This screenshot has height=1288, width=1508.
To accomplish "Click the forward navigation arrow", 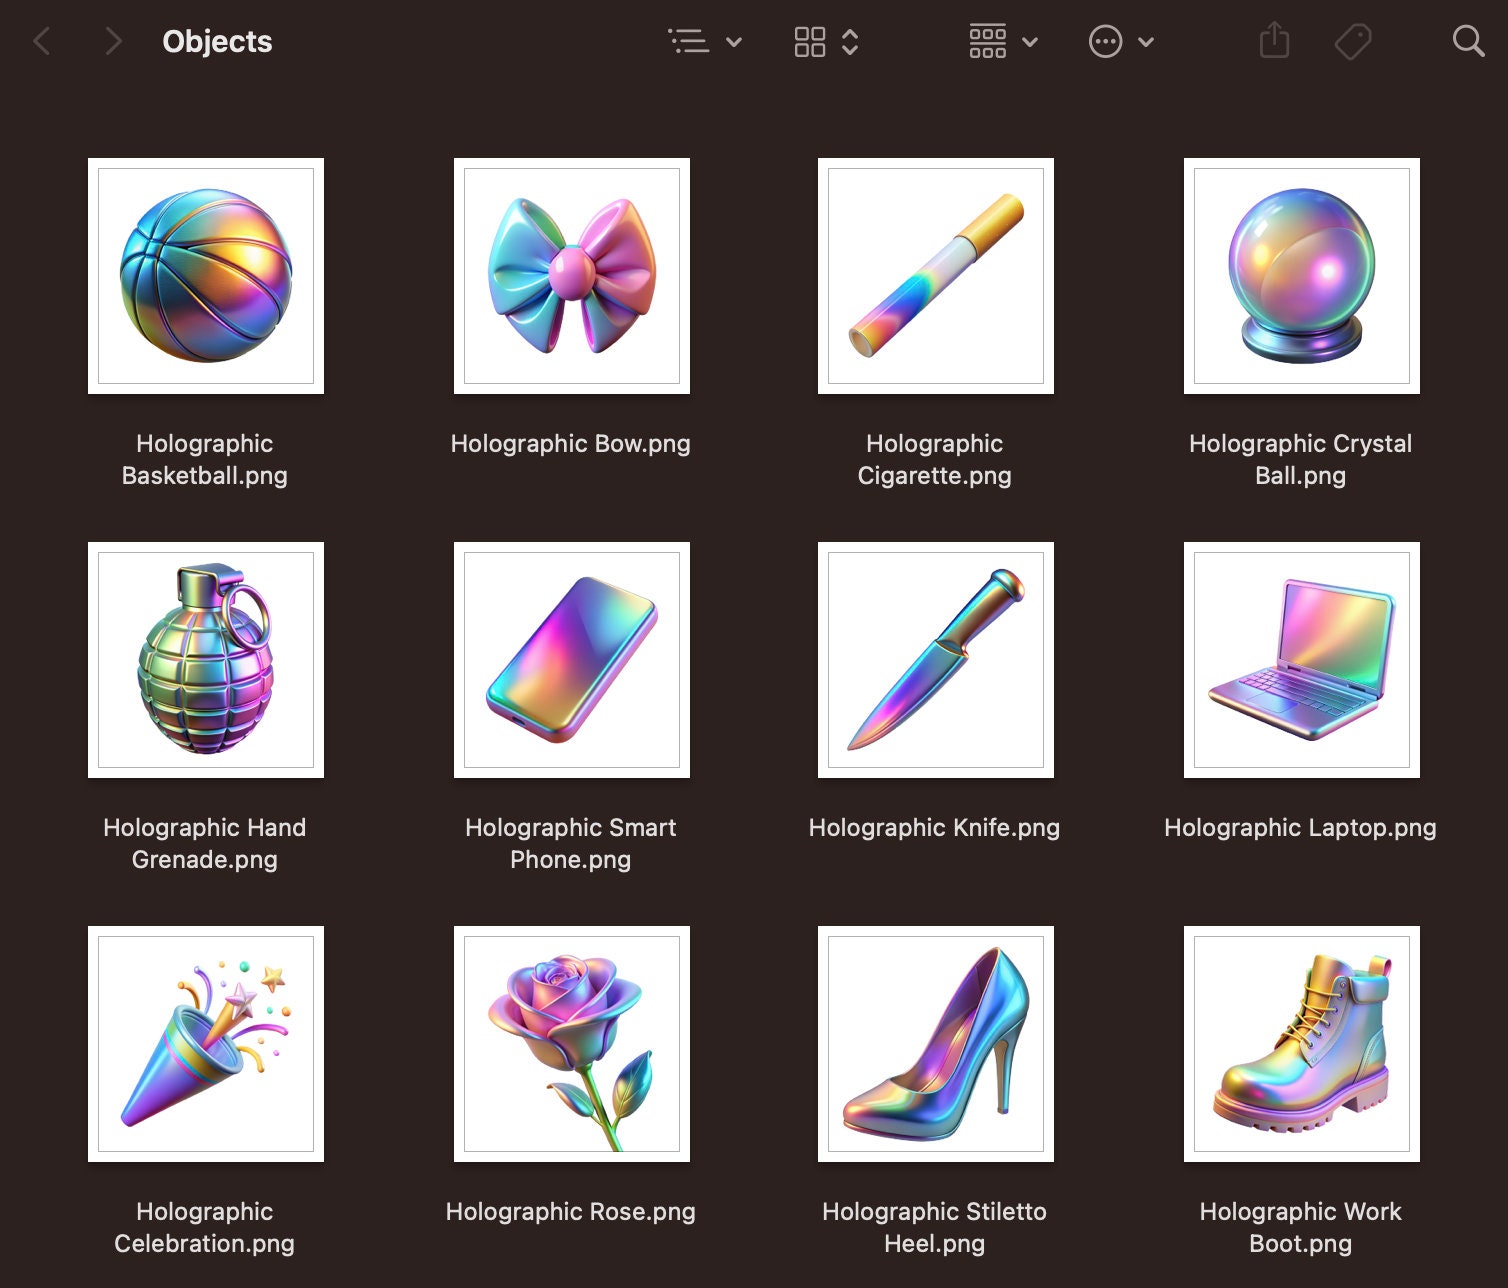I will pyautogui.click(x=113, y=41).
